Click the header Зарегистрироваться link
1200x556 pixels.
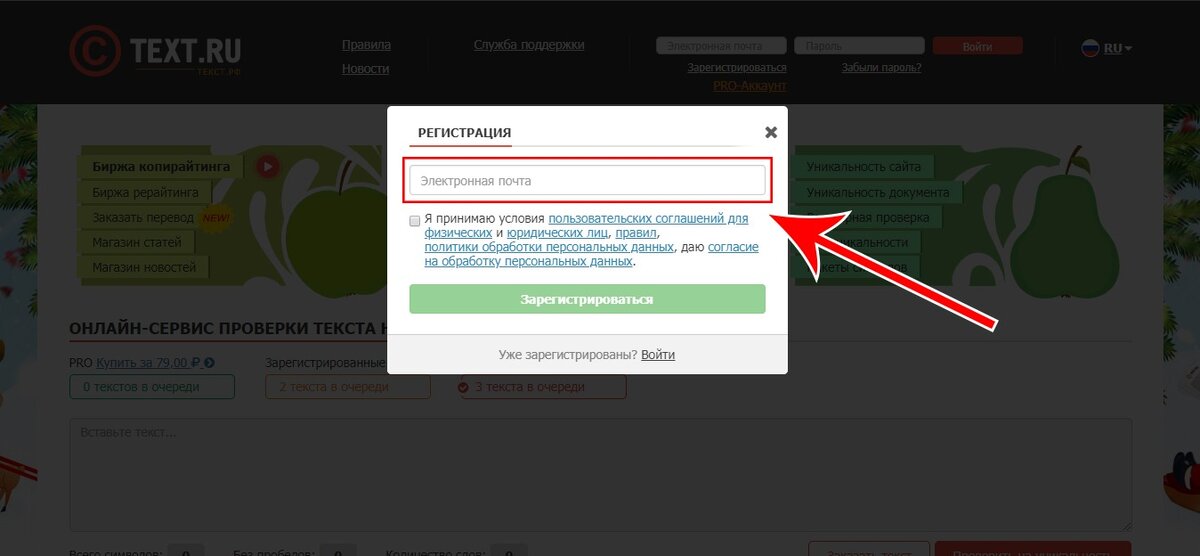(x=737, y=68)
